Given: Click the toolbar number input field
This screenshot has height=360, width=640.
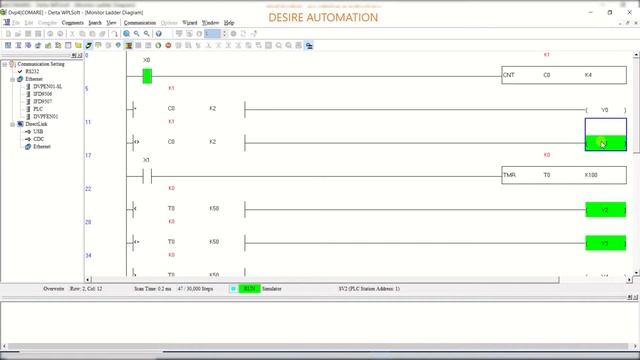Looking at the screenshot, I should point(212,33).
